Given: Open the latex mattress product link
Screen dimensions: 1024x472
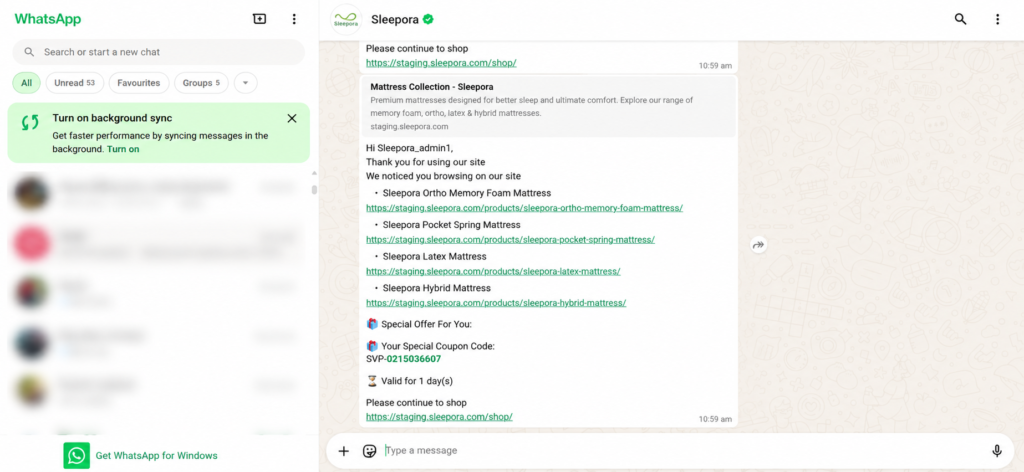Looking at the screenshot, I should coord(493,271).
